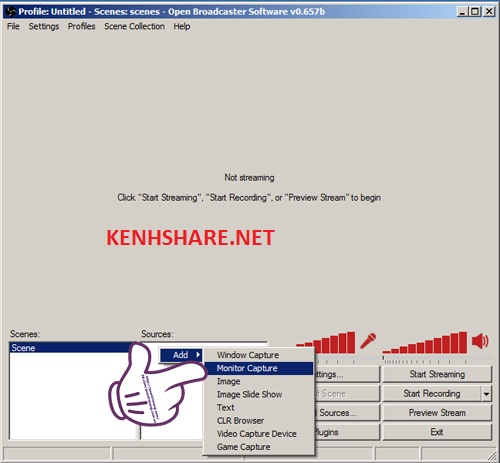
Task: Add a Text source
Action: [259, 407]
